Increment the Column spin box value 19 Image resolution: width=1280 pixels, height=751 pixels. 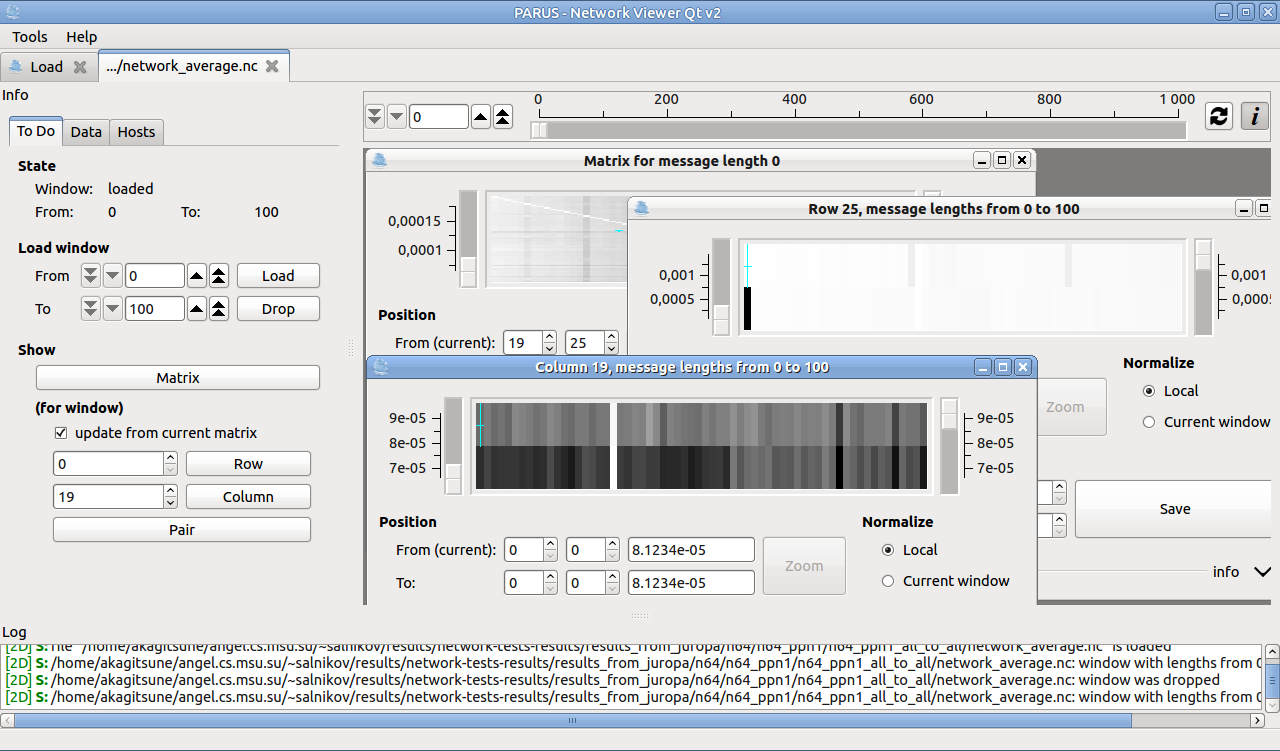tap(170, 491)
